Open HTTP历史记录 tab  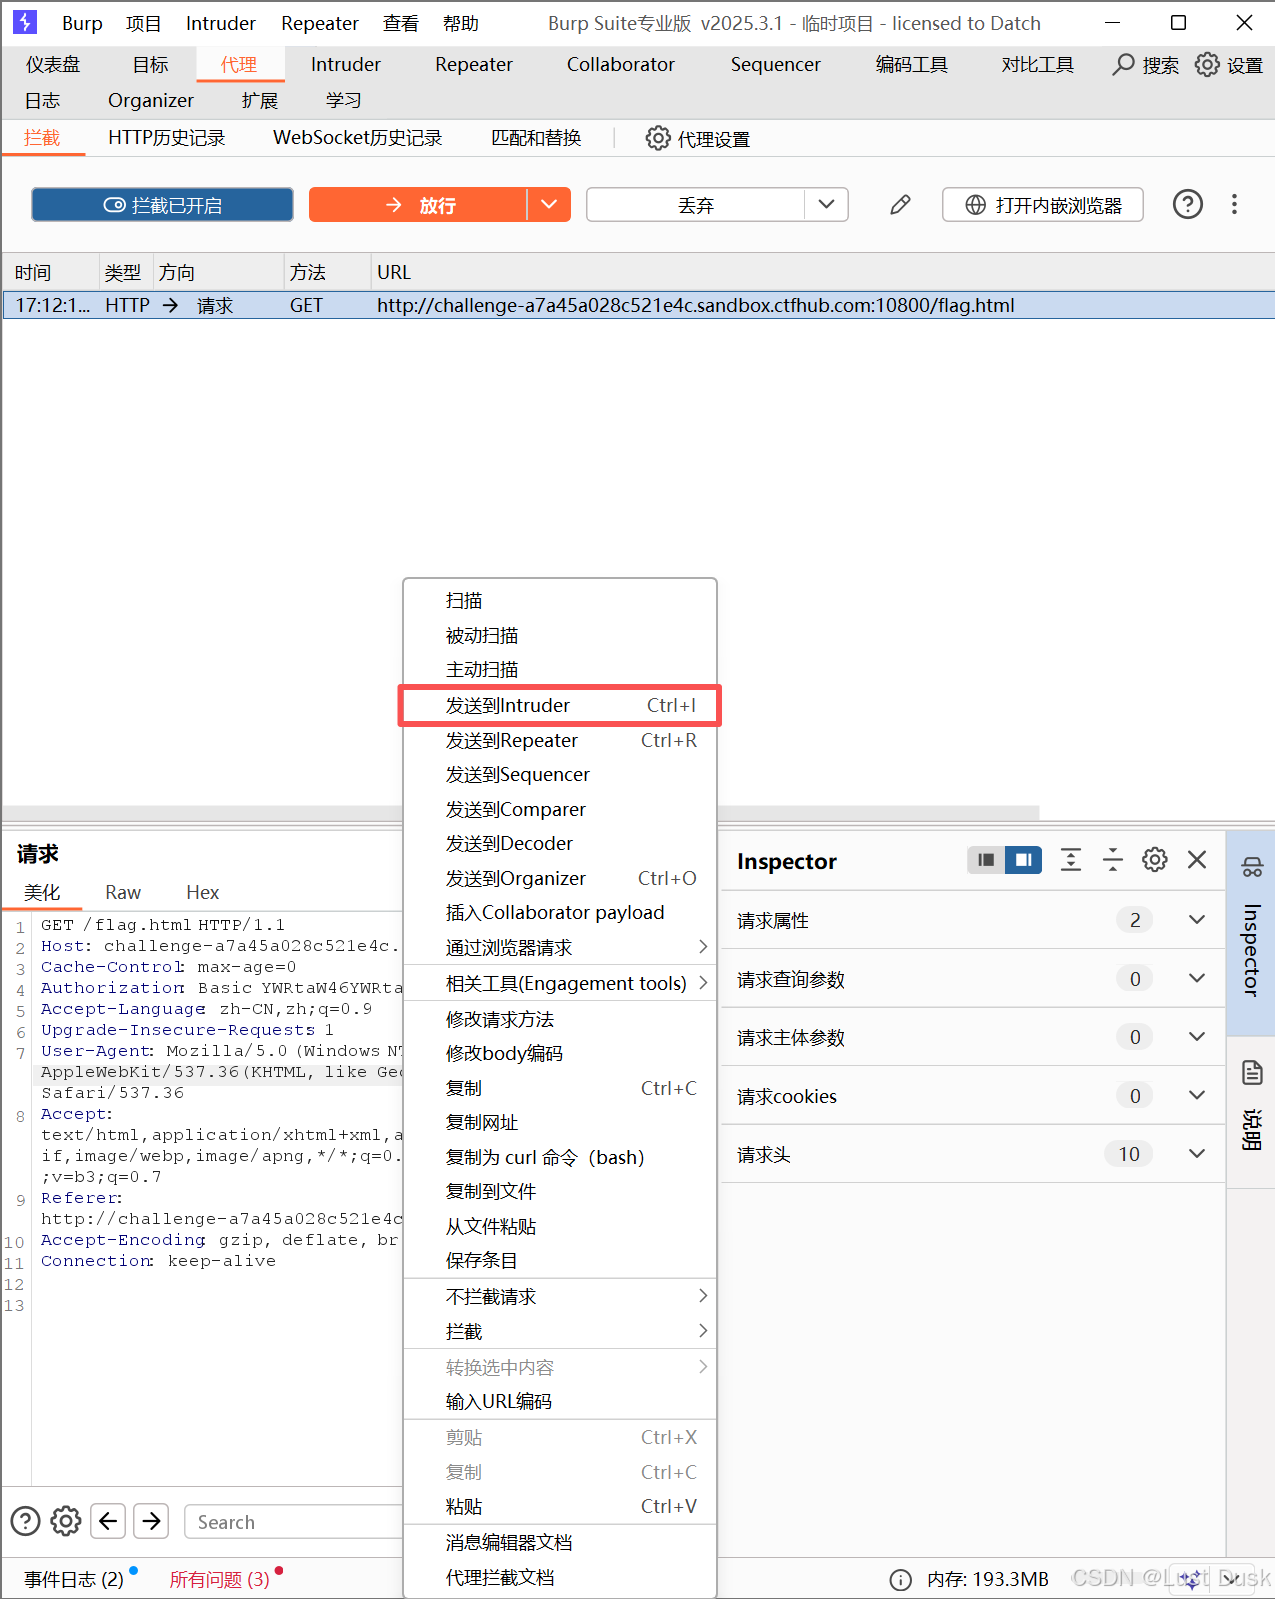167,138
